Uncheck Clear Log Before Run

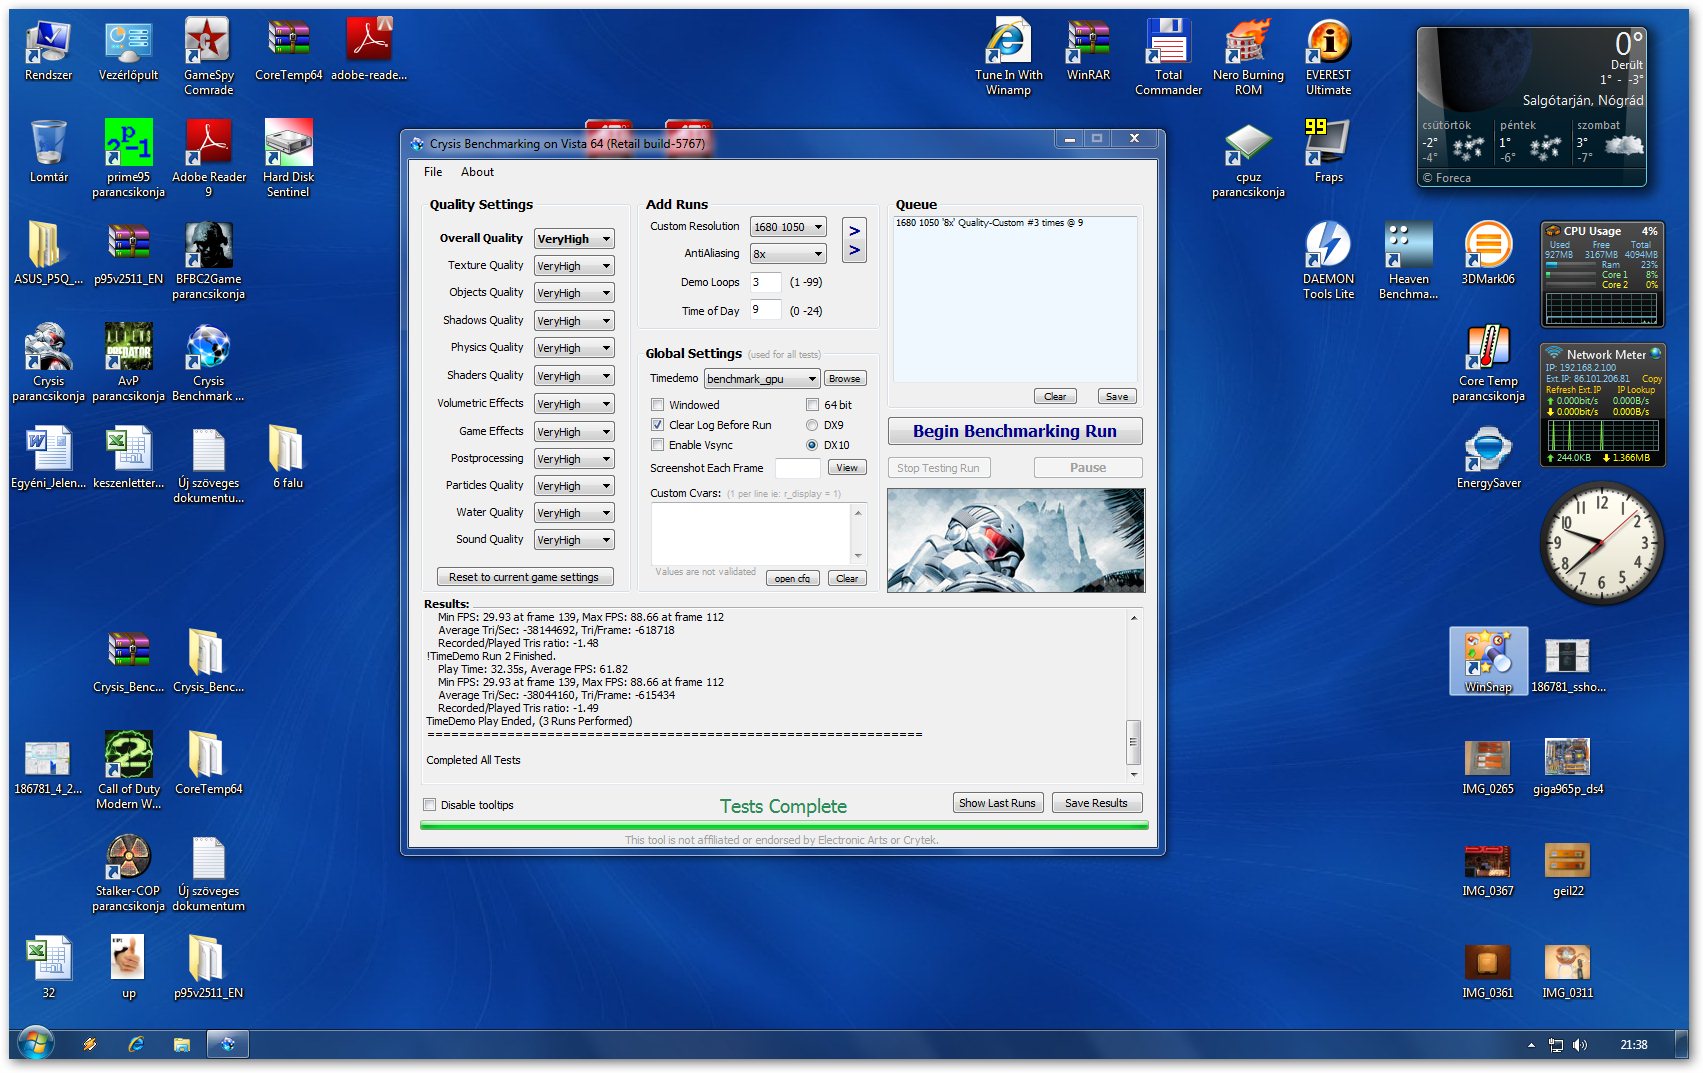657,425
